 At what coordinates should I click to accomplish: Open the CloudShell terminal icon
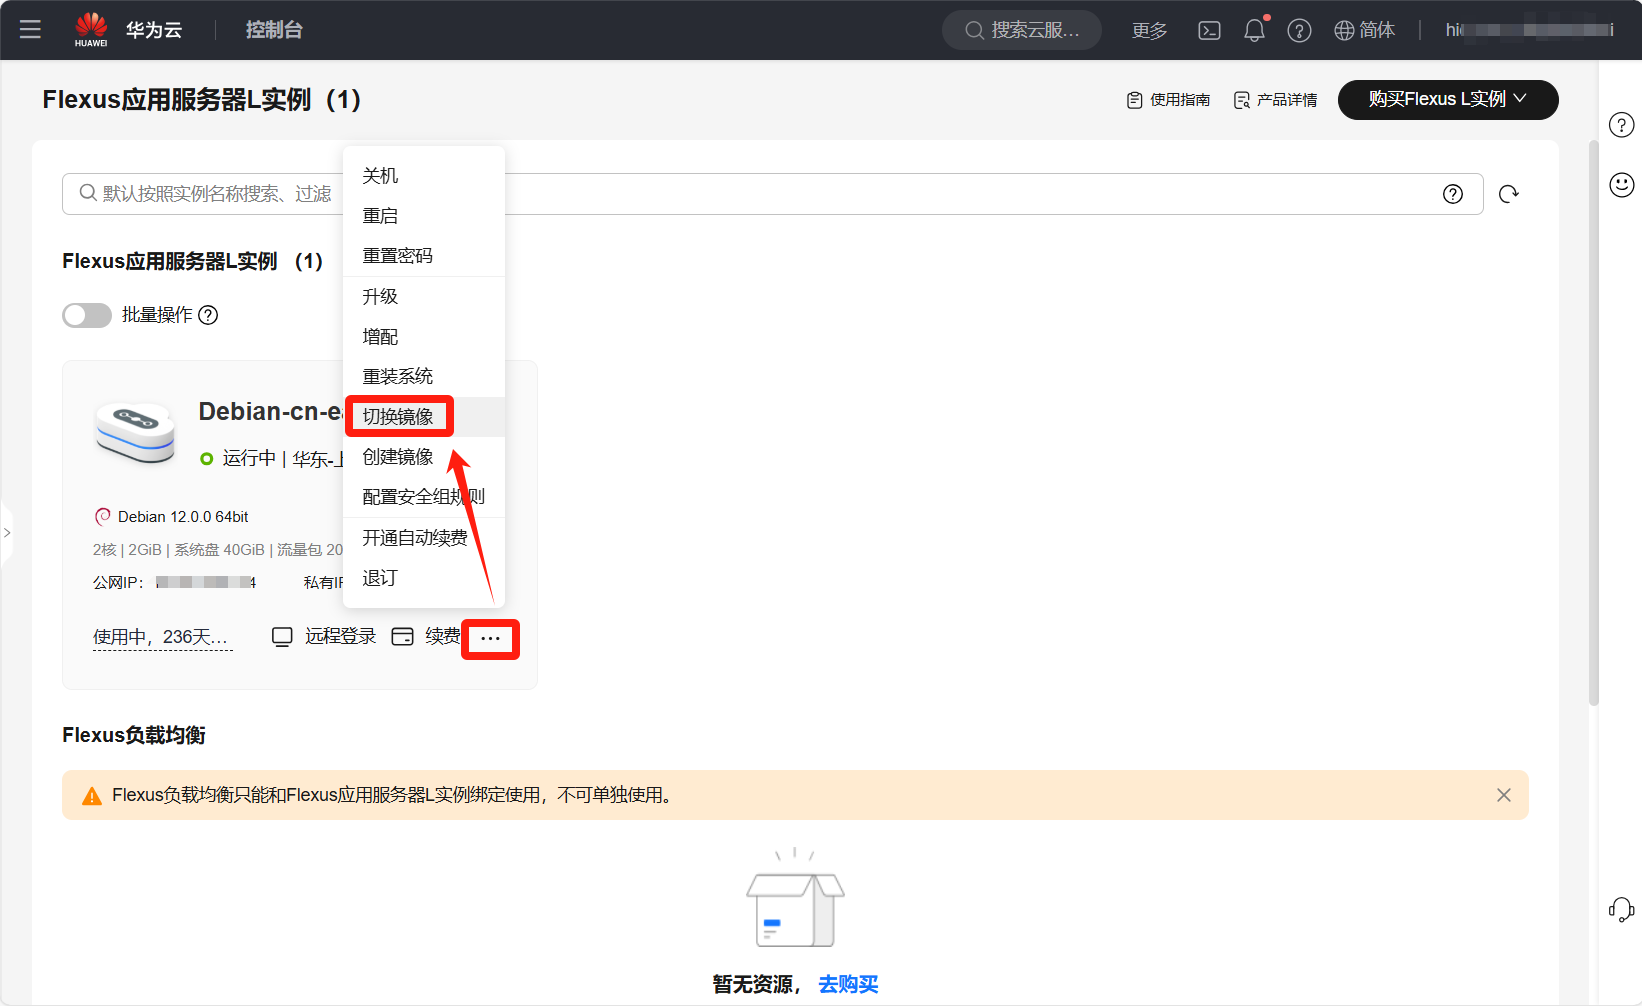1209,30
